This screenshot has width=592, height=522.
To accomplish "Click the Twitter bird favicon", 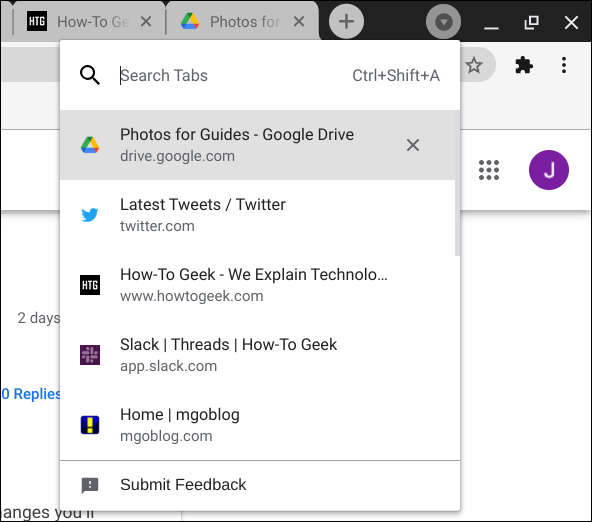I will point(90,215).
